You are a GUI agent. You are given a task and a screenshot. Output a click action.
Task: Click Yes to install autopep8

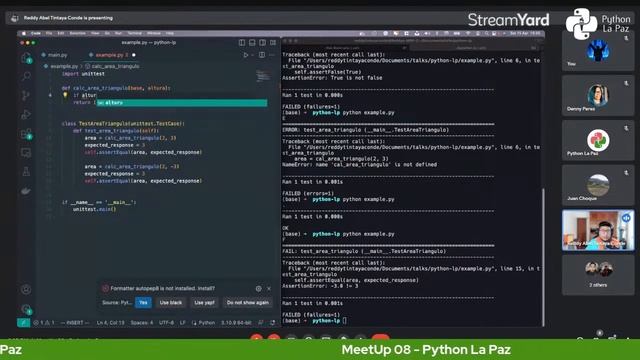tap(143, 302)
